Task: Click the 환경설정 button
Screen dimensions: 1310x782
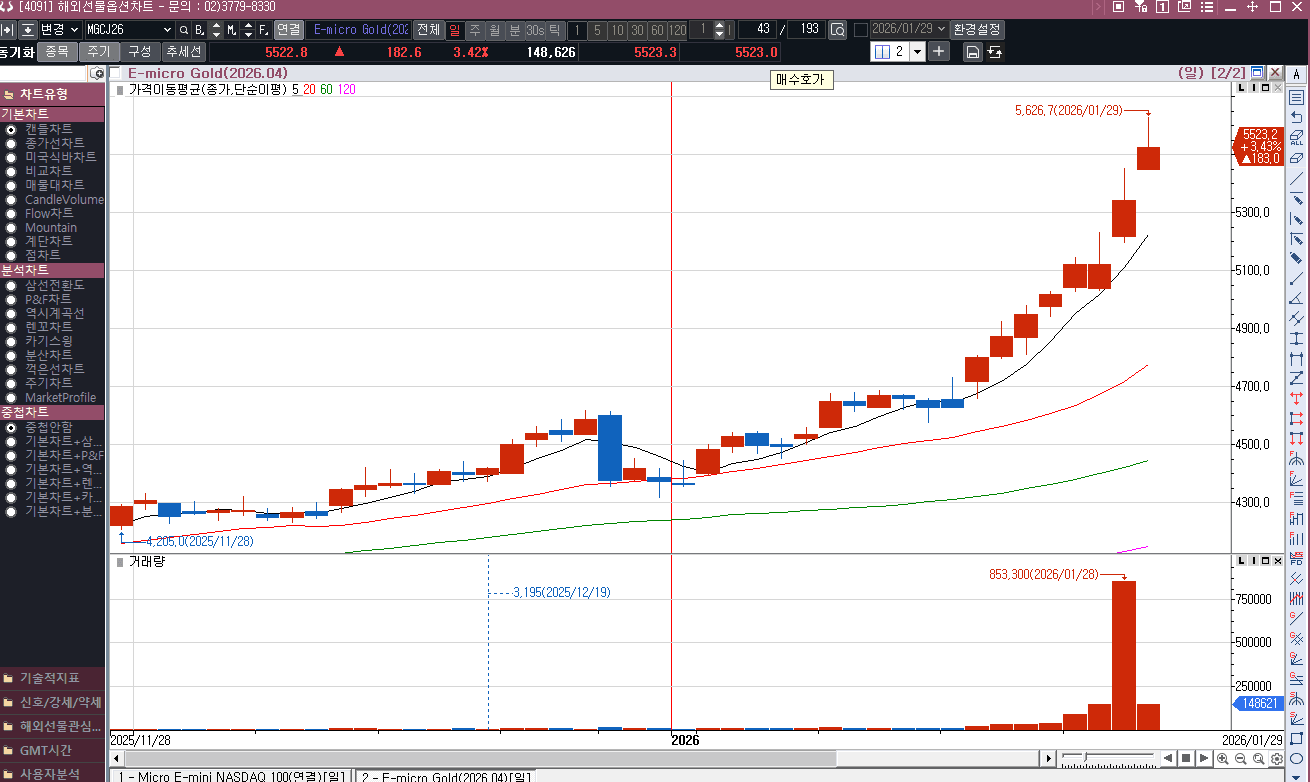Action: (x=977, y=30)
